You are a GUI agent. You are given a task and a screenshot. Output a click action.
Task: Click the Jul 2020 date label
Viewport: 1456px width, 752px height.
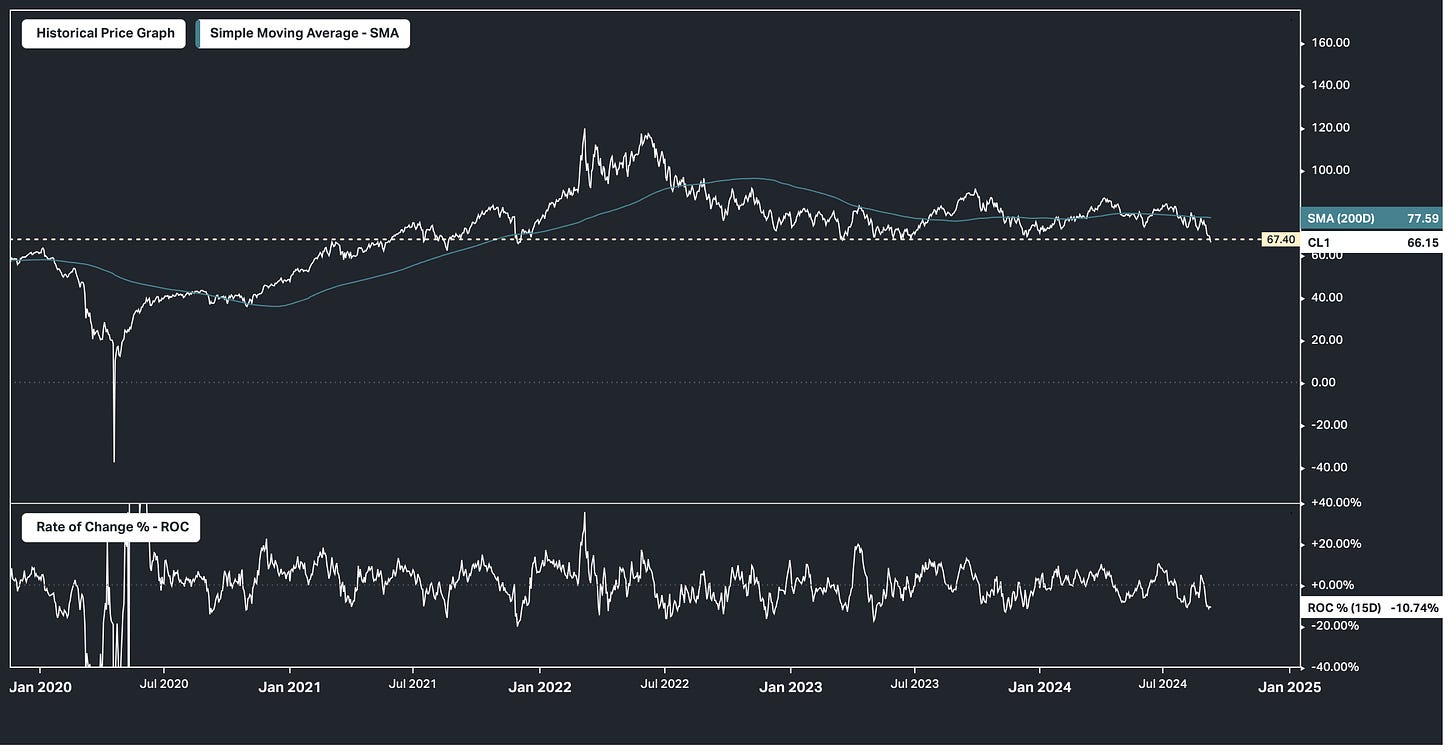pyautogui.click(x=163, y=687)
